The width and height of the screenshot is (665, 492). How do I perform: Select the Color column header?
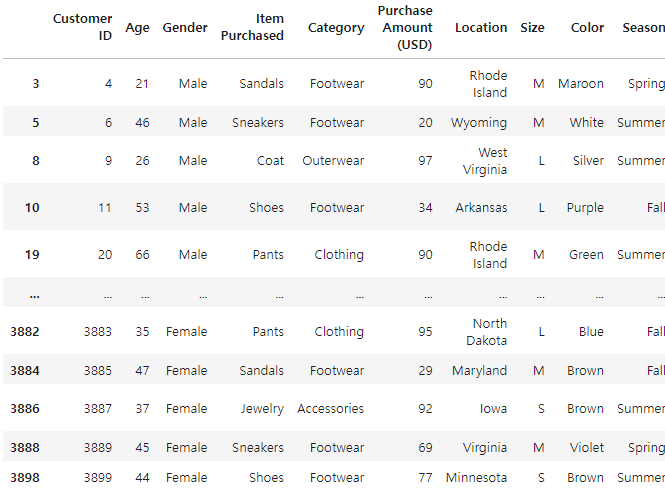click(x=587, y=28)
